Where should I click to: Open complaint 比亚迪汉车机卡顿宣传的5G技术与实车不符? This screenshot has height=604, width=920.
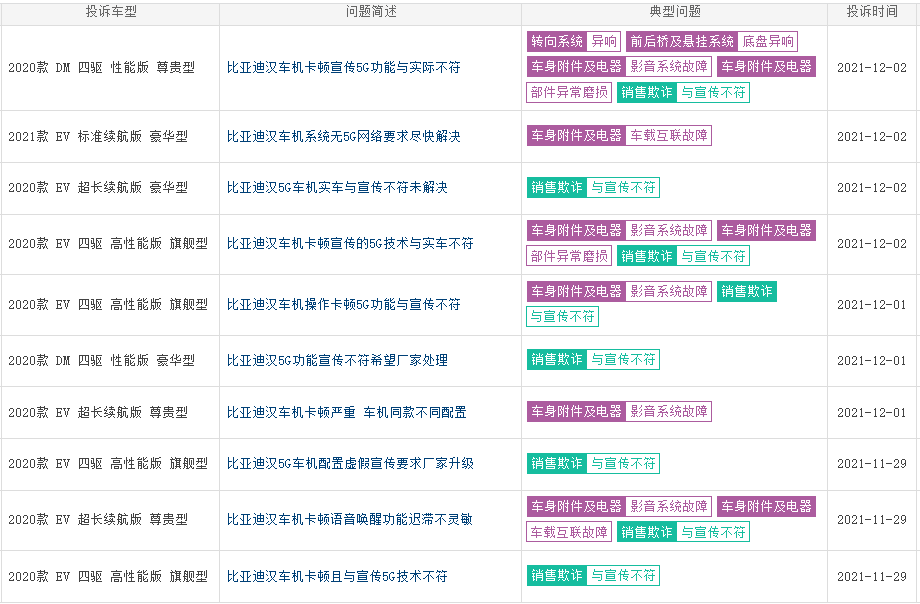tap(350, 243)
